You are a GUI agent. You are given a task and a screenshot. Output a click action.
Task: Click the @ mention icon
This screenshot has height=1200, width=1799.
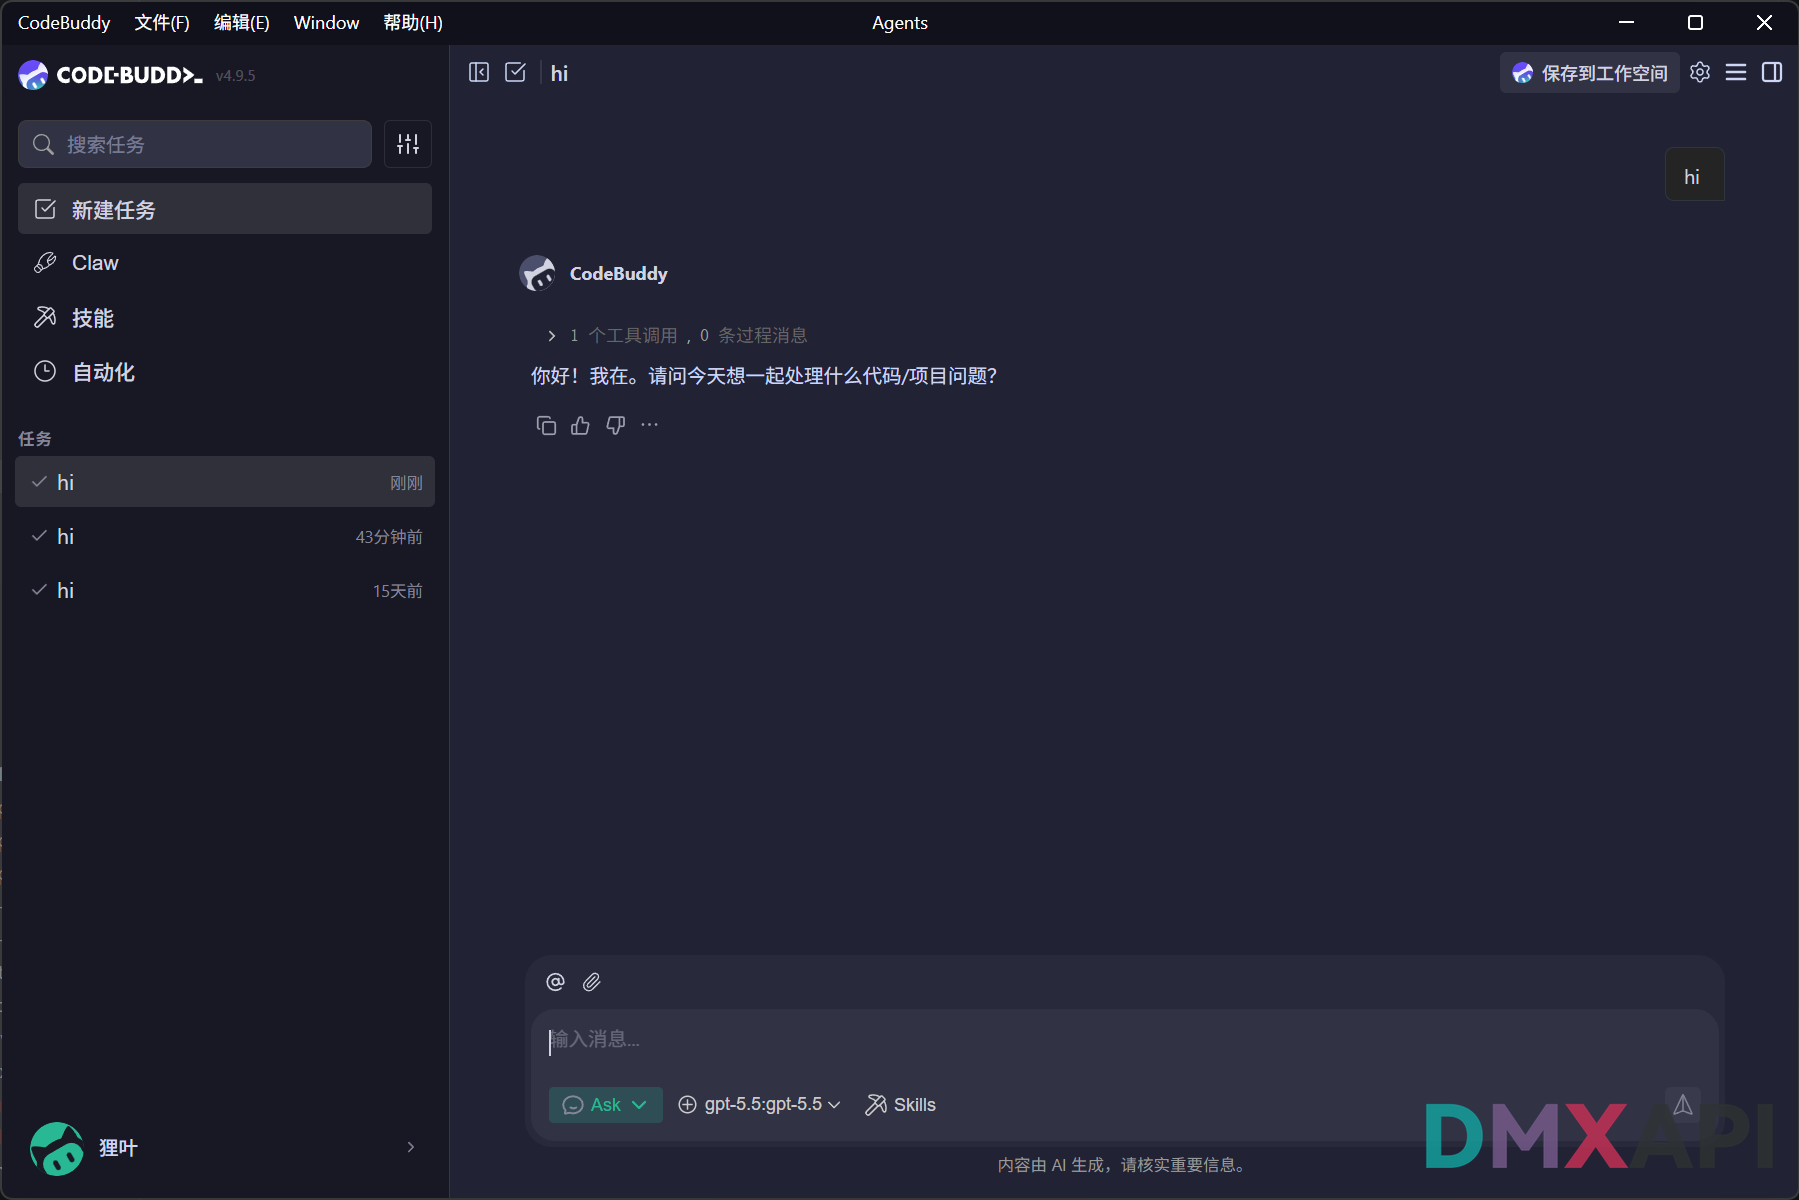[x=556, y=982]
